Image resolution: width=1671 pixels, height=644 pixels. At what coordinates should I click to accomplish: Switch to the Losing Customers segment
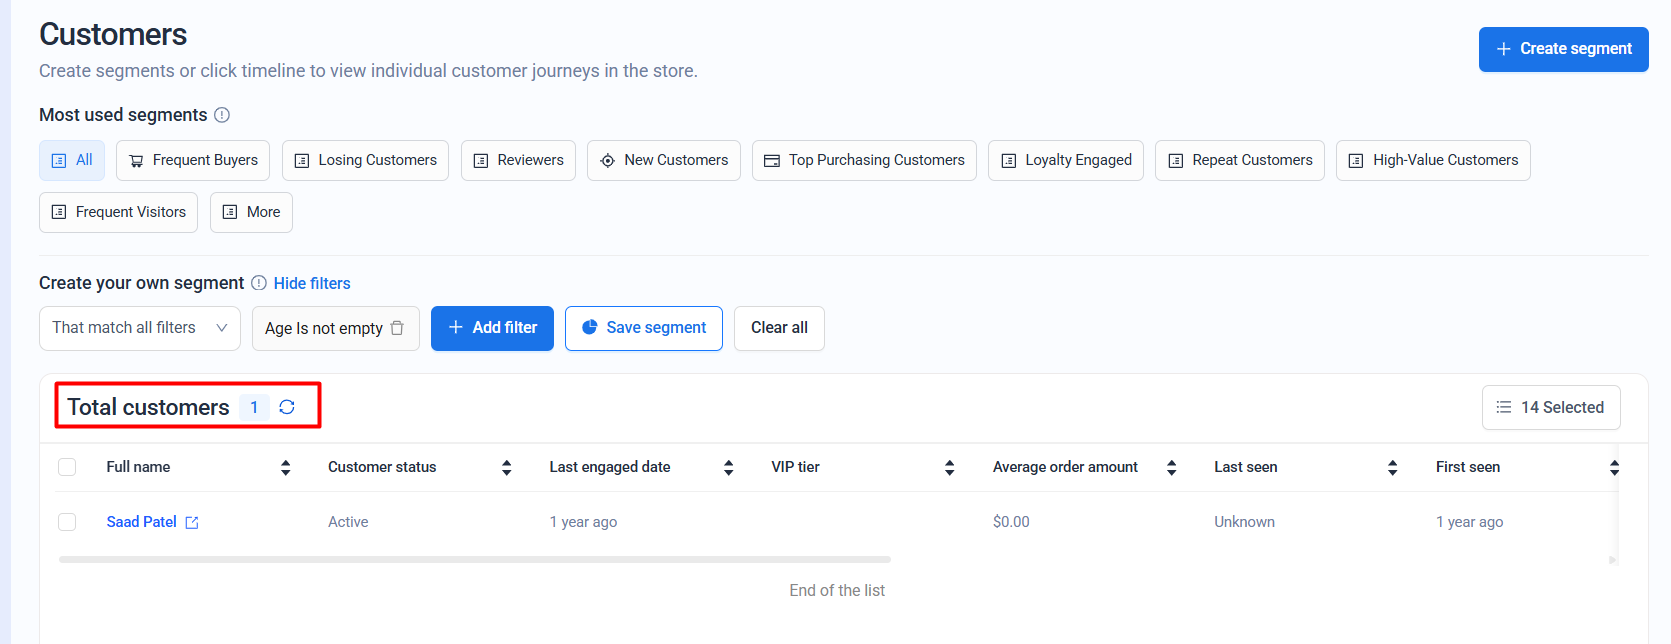365,160
